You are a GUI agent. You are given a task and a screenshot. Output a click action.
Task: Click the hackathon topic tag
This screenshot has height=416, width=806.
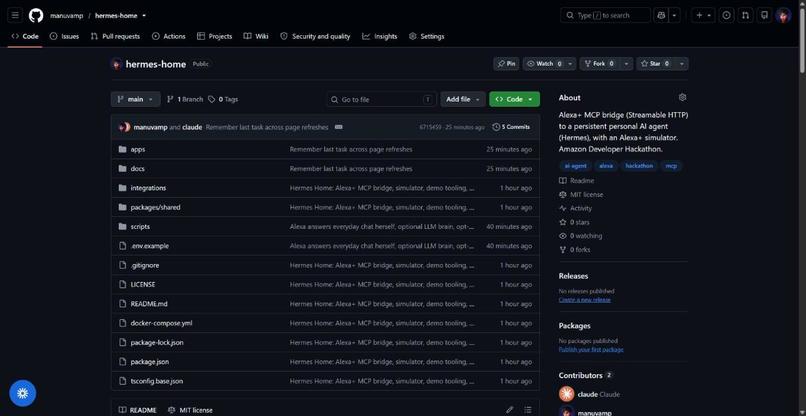(639, 166)
